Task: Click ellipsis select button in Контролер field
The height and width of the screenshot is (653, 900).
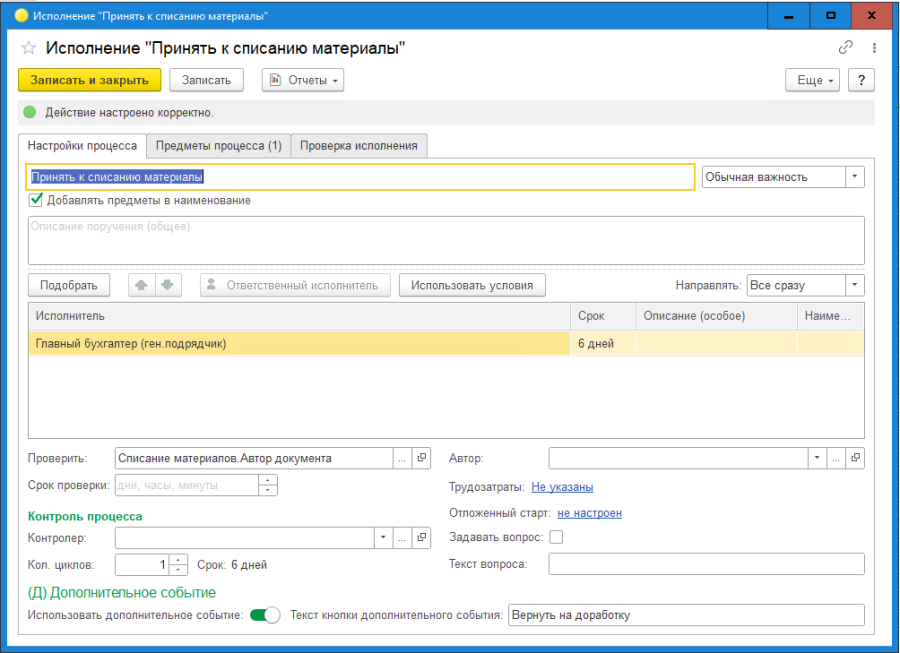Action: 402,537
